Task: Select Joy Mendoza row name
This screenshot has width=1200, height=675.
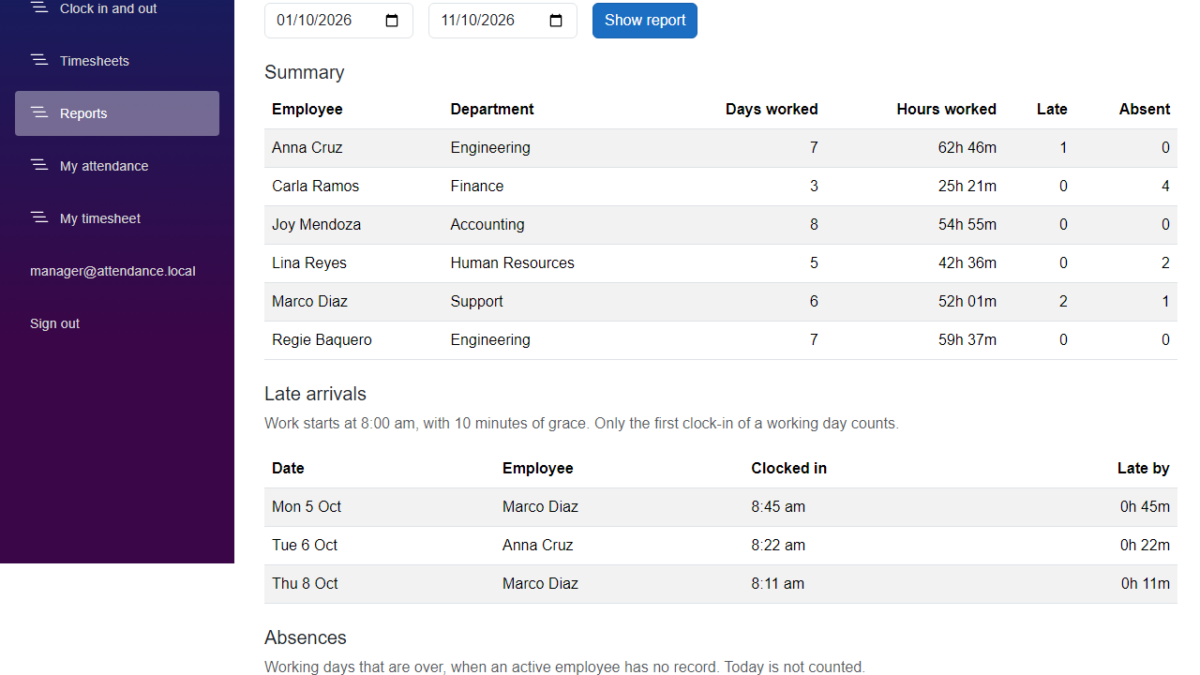Action: tap(315, 225)
